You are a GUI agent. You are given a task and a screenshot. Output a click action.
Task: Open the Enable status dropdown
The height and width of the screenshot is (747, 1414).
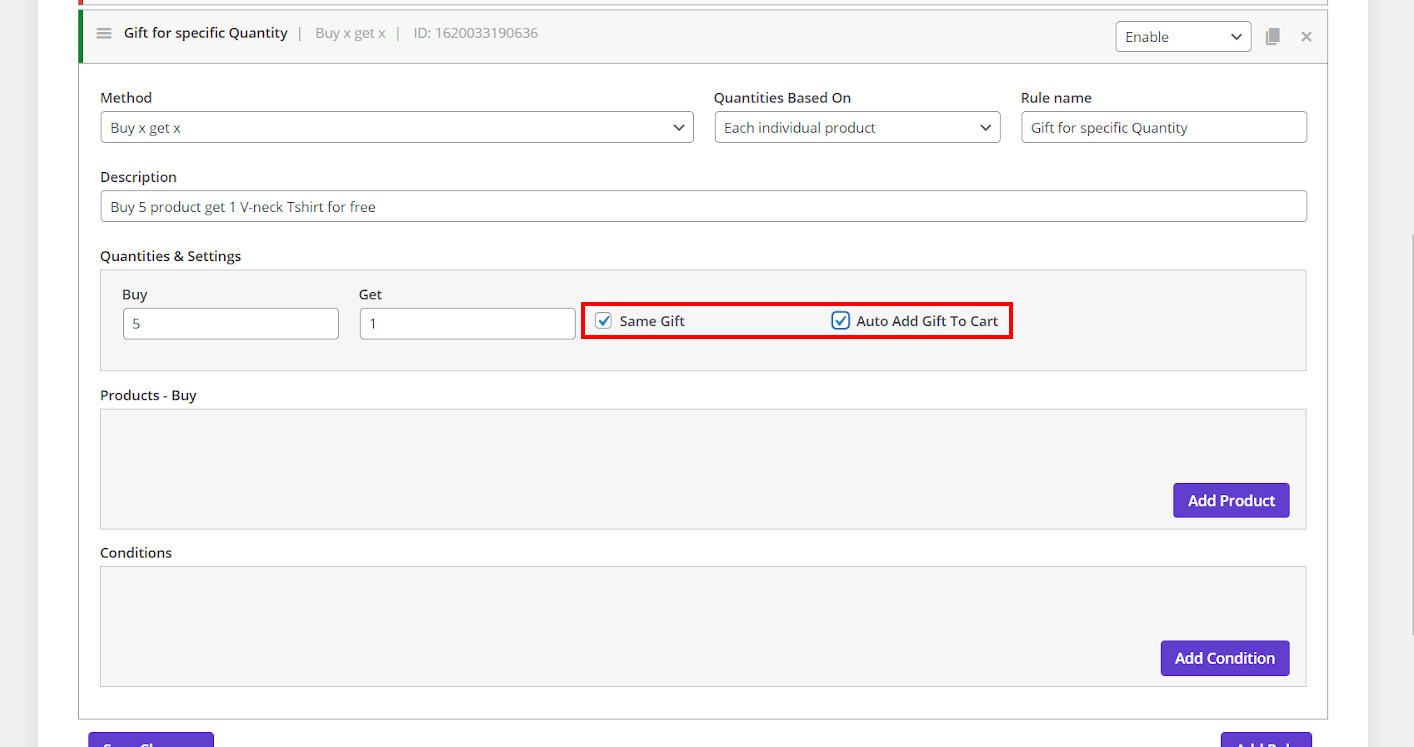tap(1182, 37)
